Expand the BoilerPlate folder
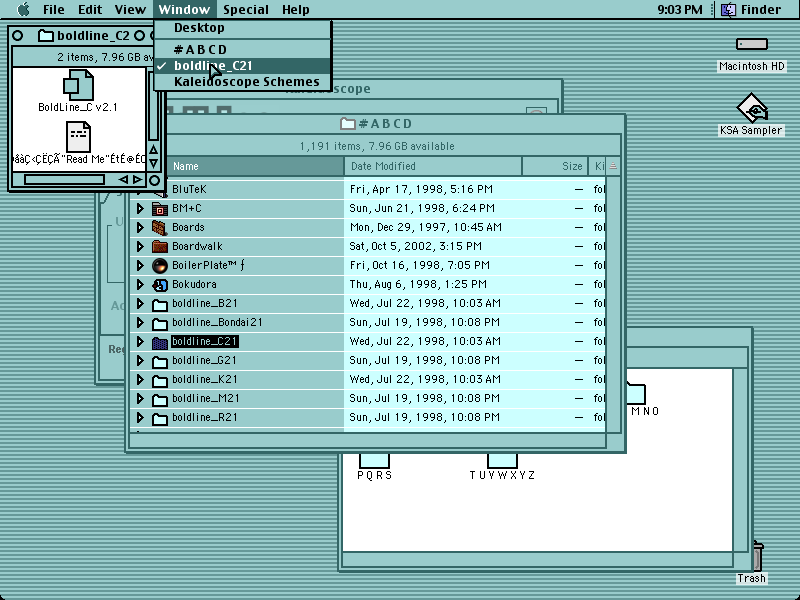Screen dimensions: 800x600 click(140, 265)
